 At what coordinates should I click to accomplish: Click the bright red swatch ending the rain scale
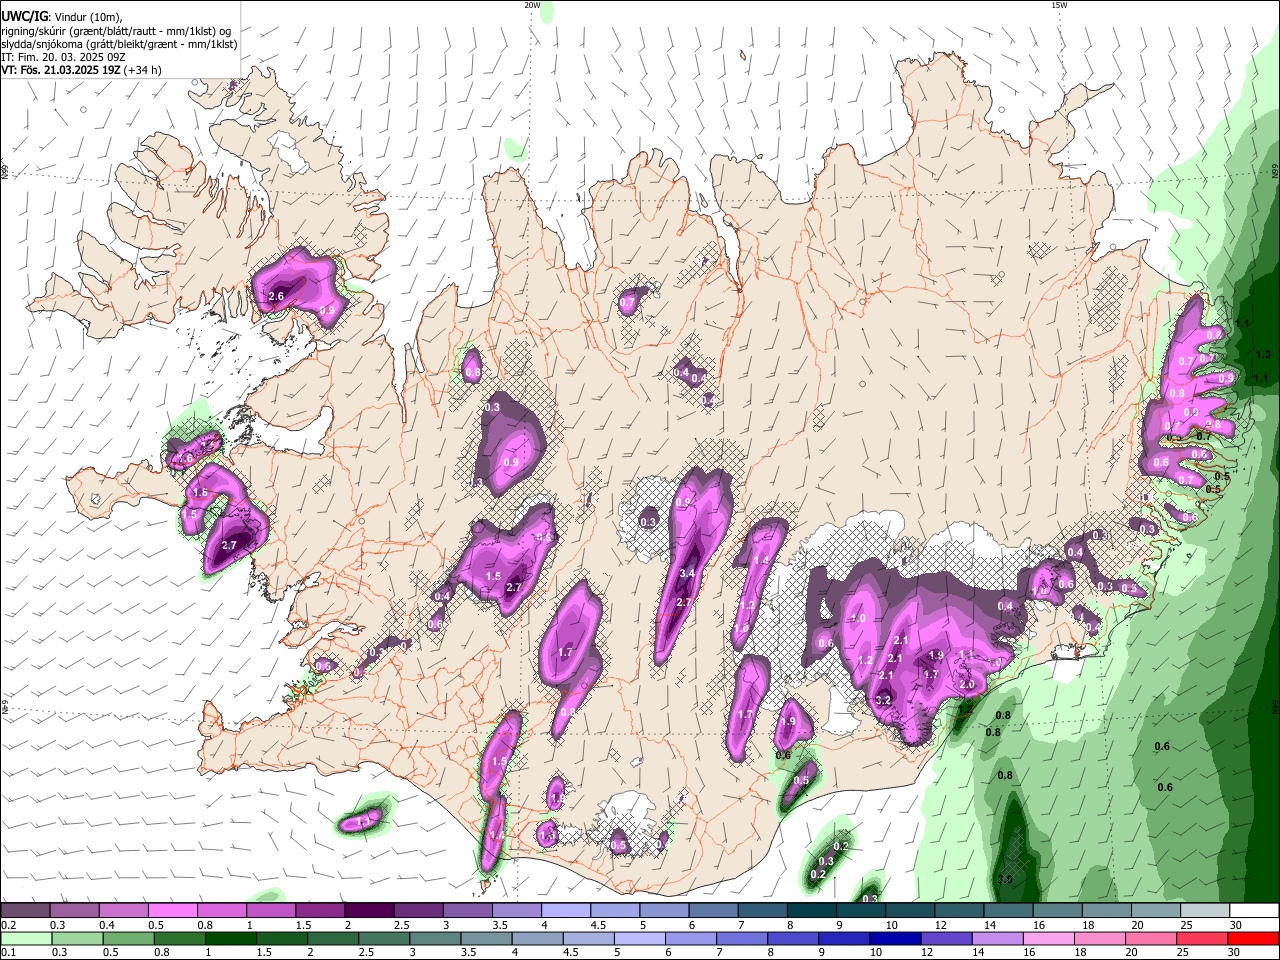[x=1253, y=939]
